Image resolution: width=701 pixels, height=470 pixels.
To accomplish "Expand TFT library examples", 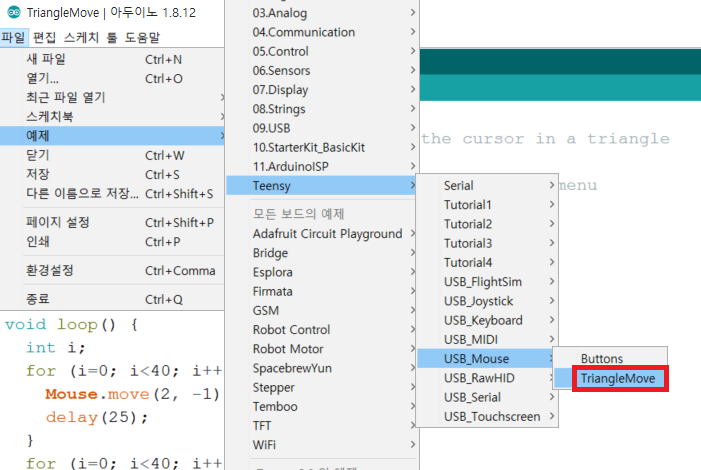I will 323,426.
